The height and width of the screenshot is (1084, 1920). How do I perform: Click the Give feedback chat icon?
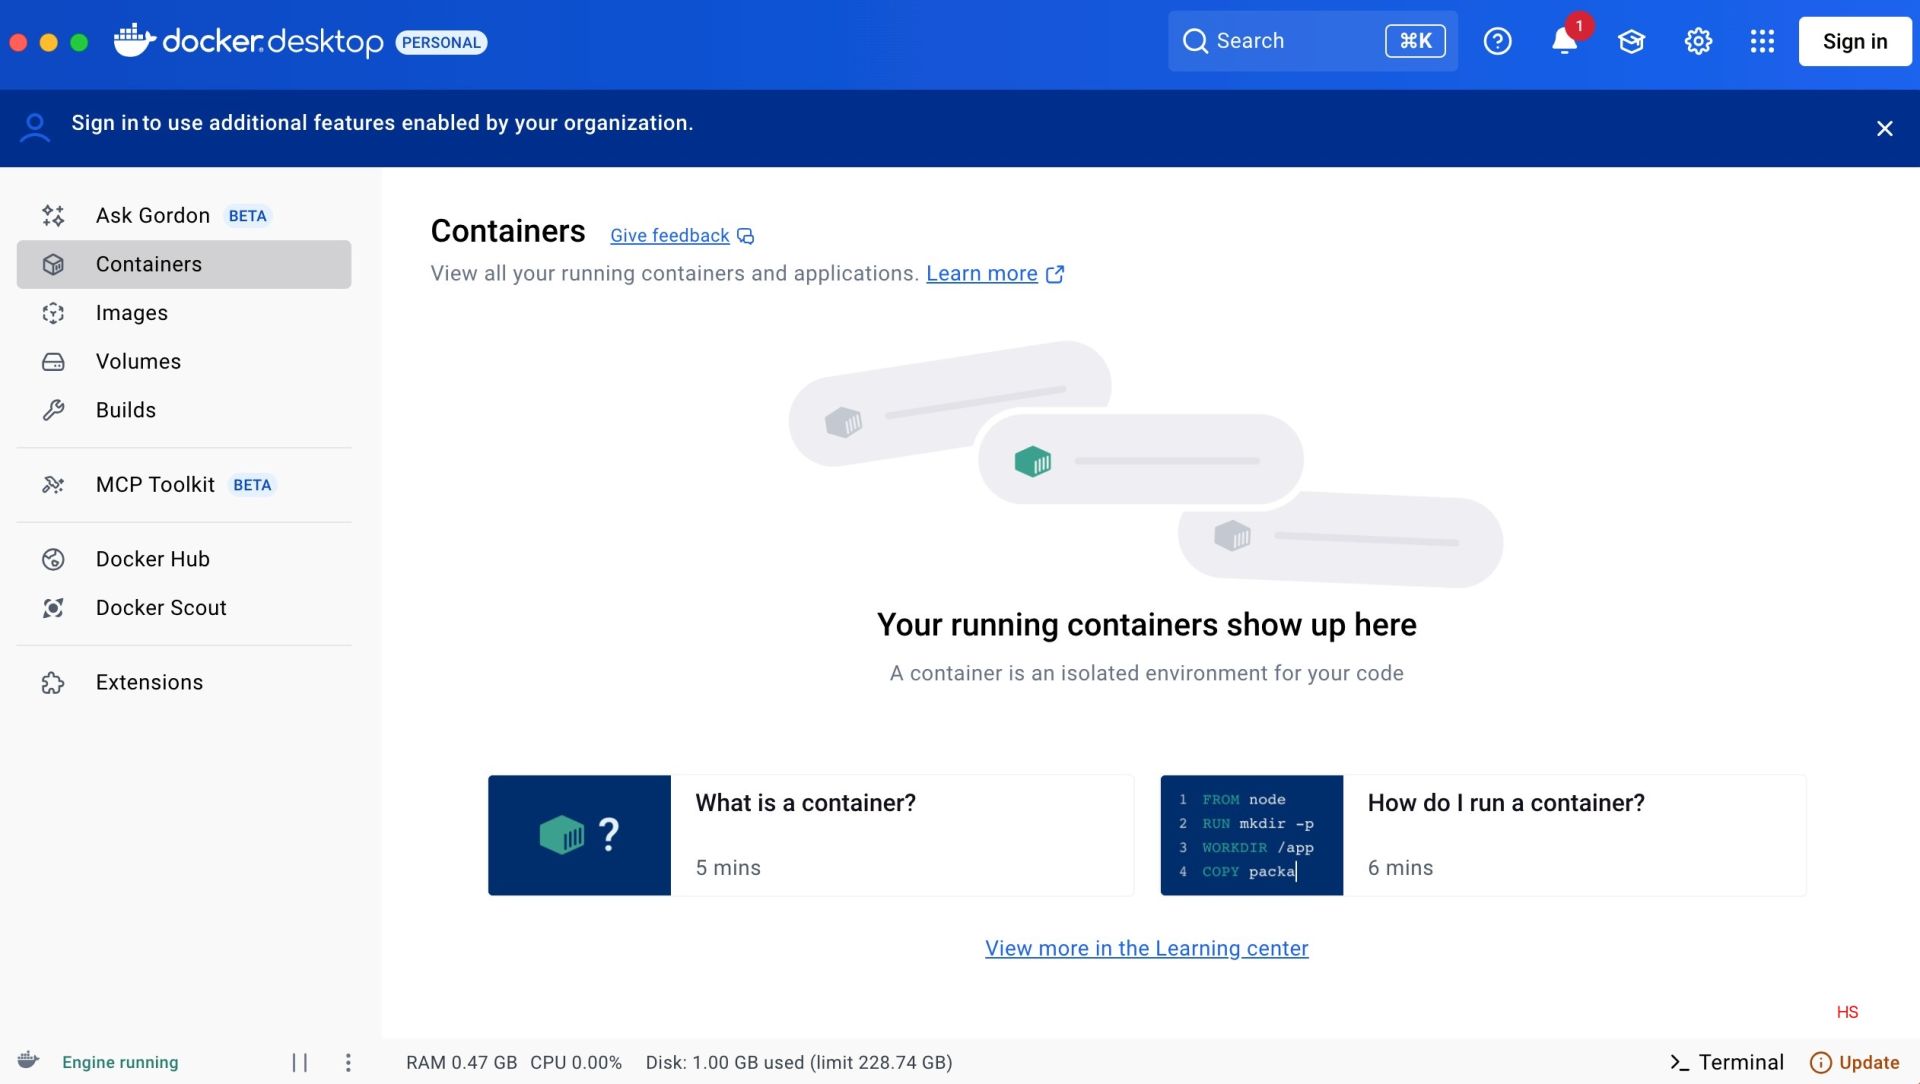click(746, 236)
